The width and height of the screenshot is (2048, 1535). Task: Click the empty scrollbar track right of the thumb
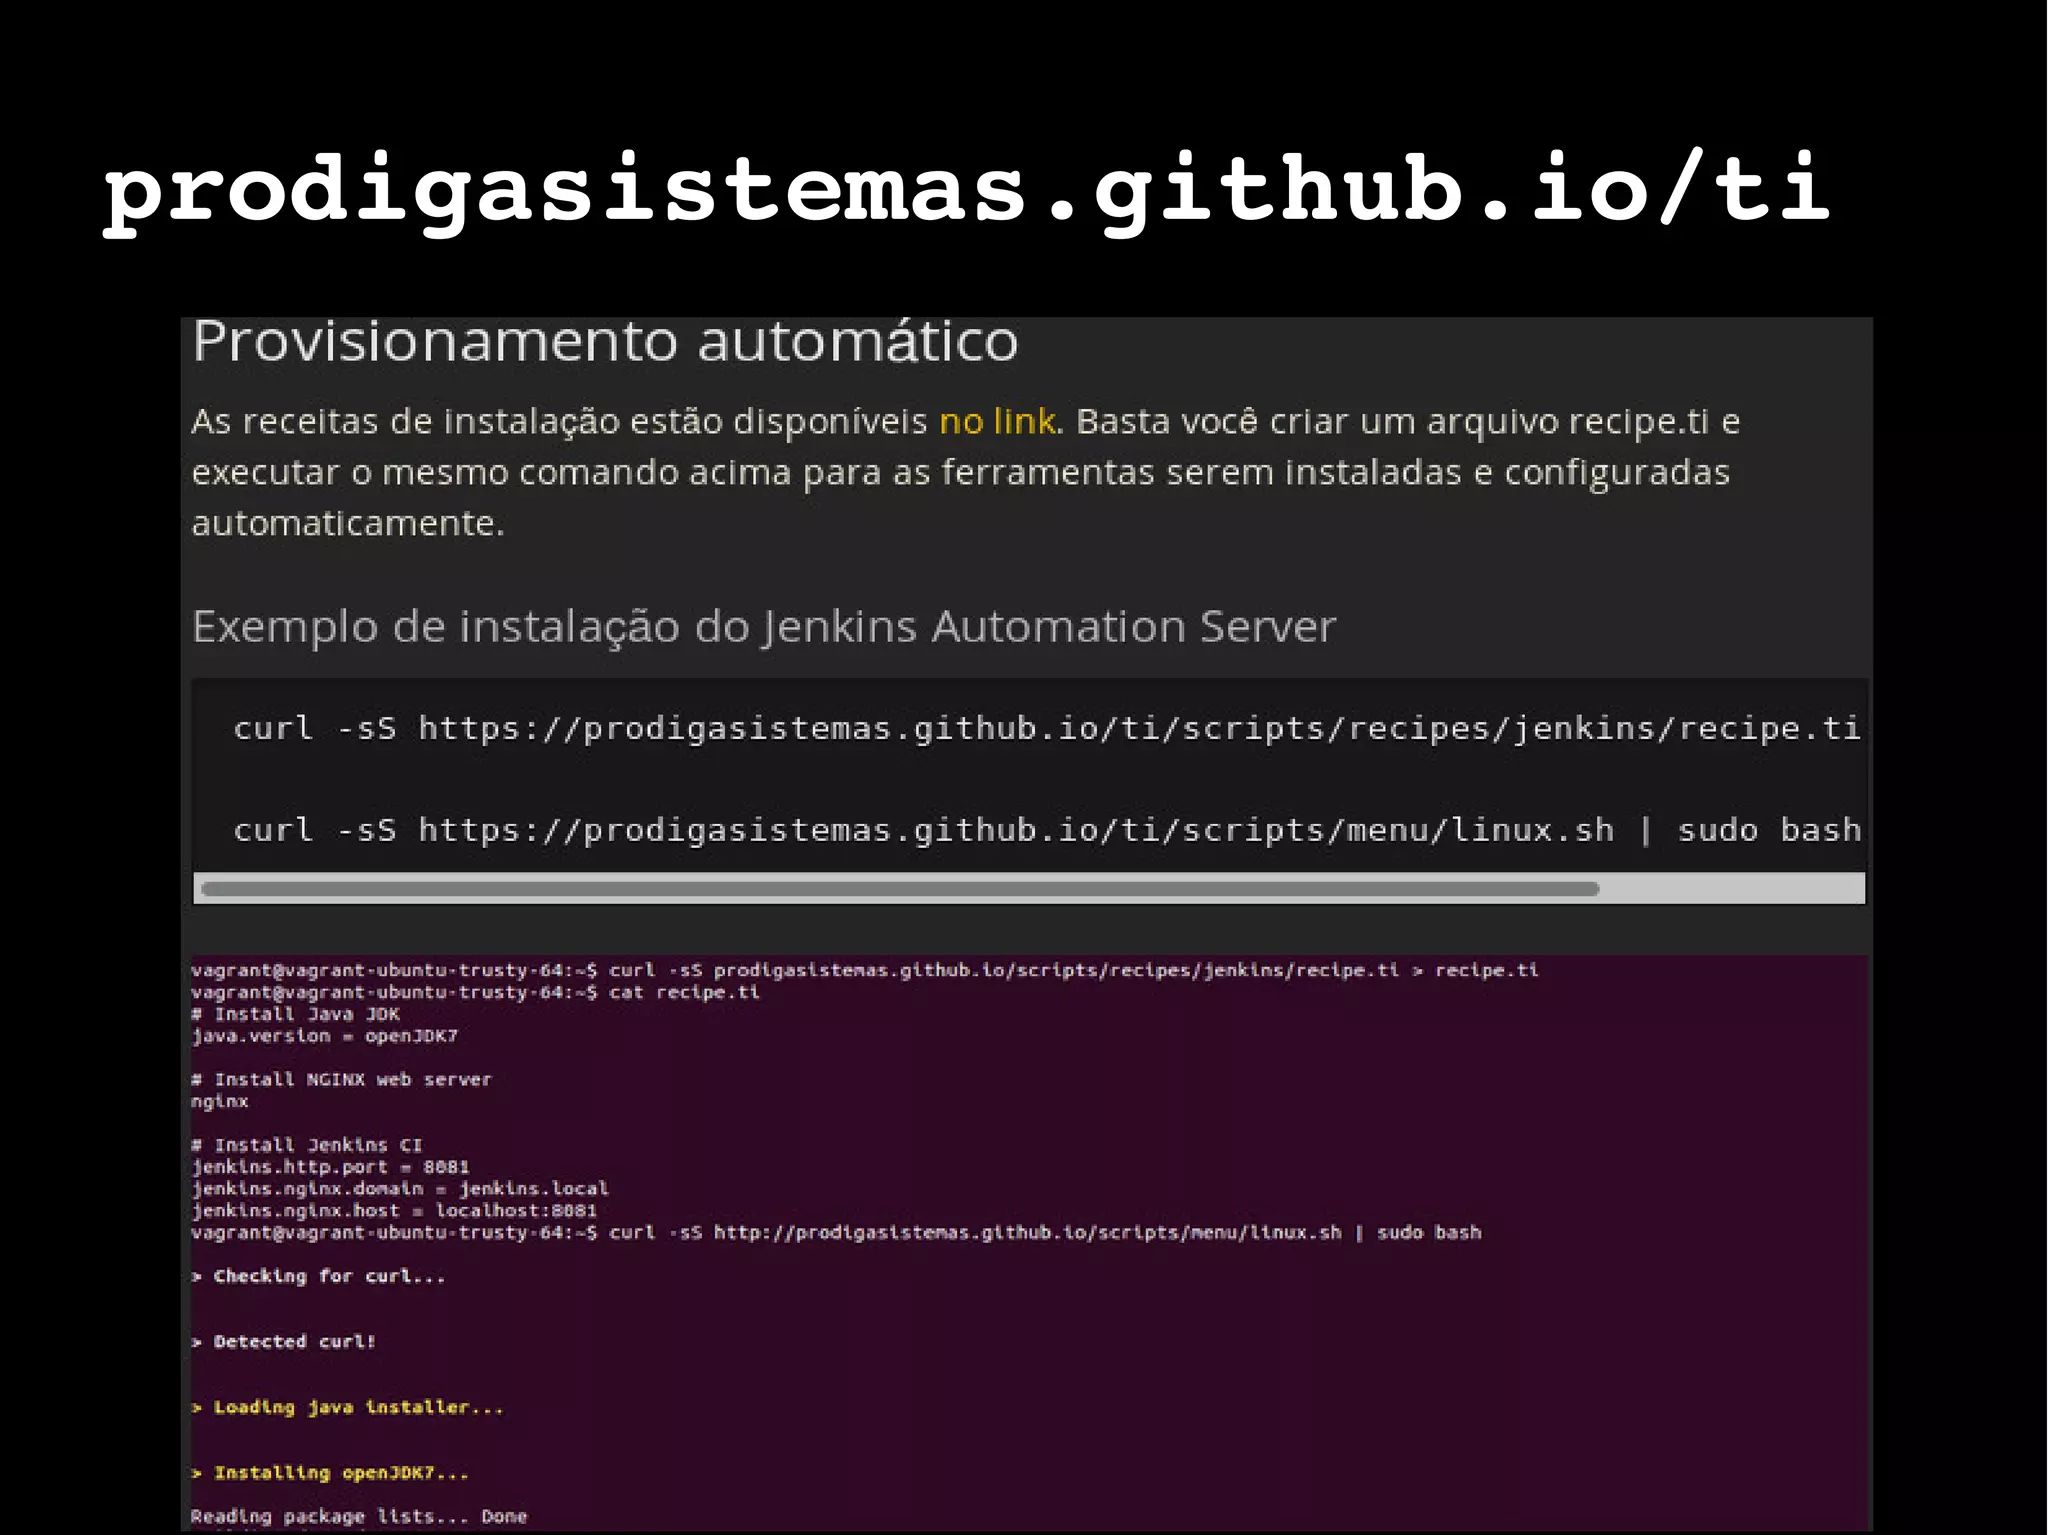(x=1732, y=888)
